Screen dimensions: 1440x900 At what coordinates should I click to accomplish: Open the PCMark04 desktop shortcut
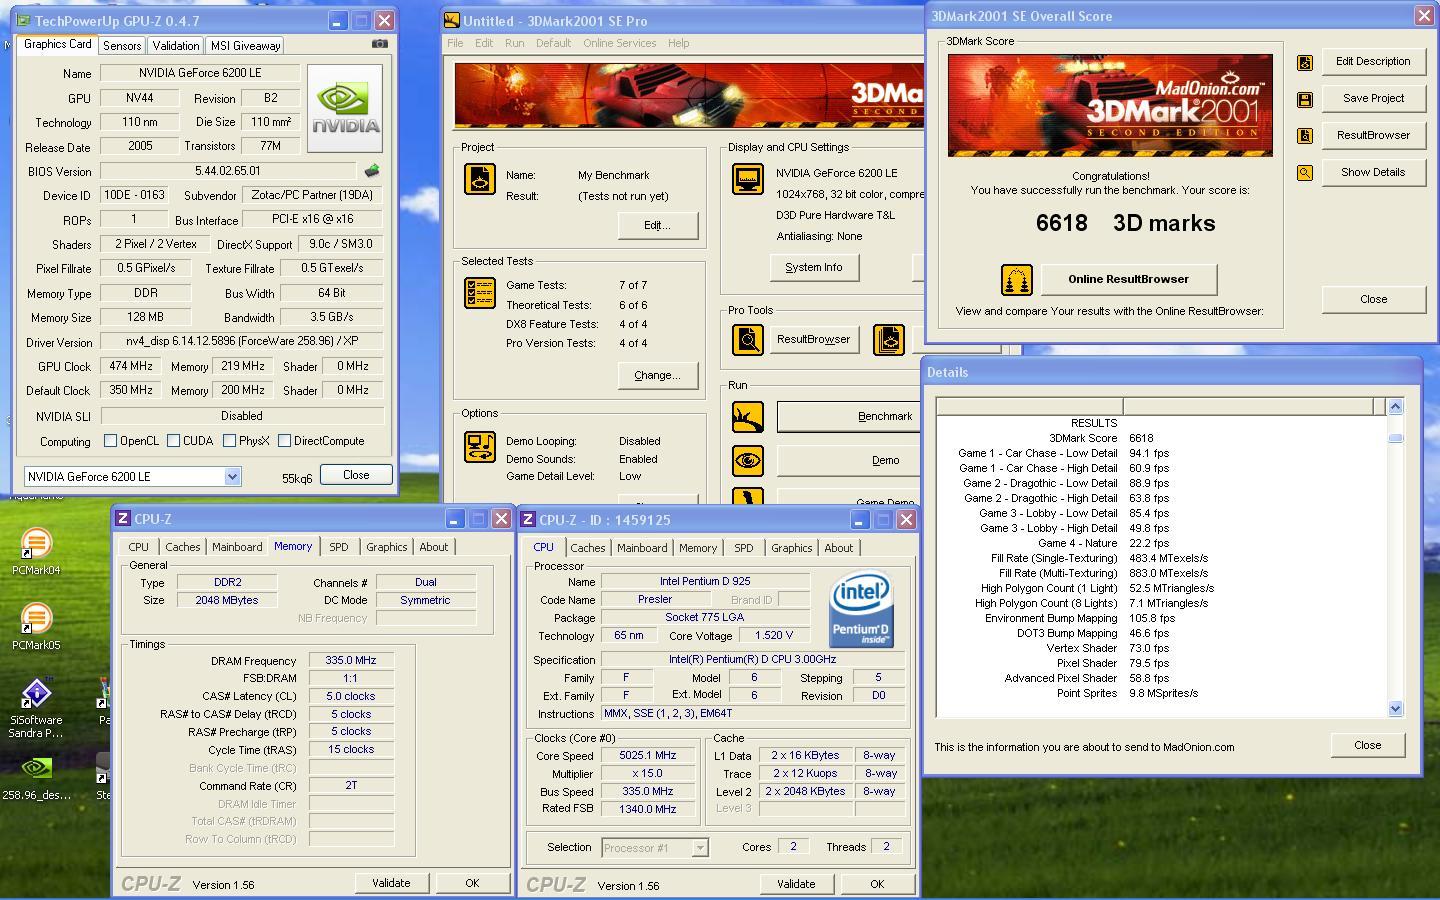(36, 552)
